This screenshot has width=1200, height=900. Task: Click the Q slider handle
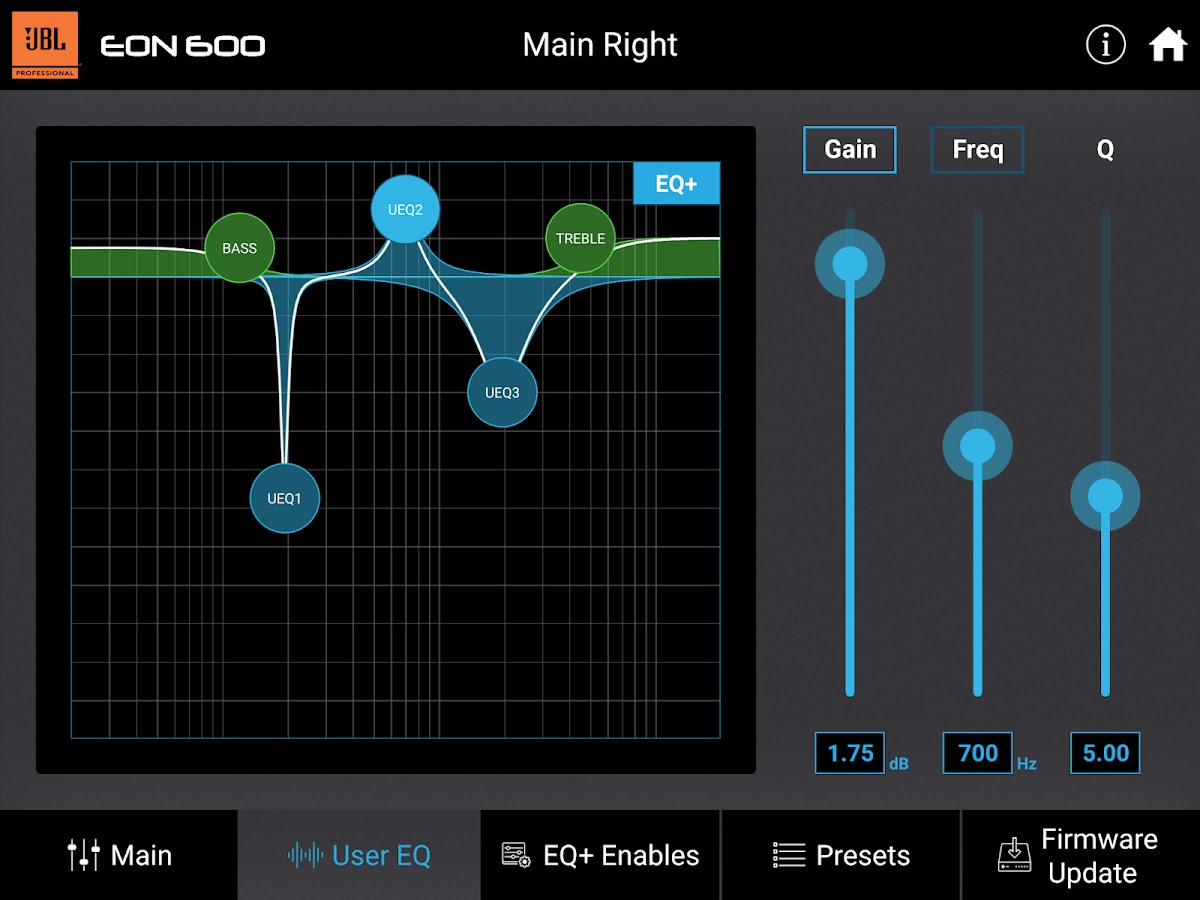coord(1105,496)
